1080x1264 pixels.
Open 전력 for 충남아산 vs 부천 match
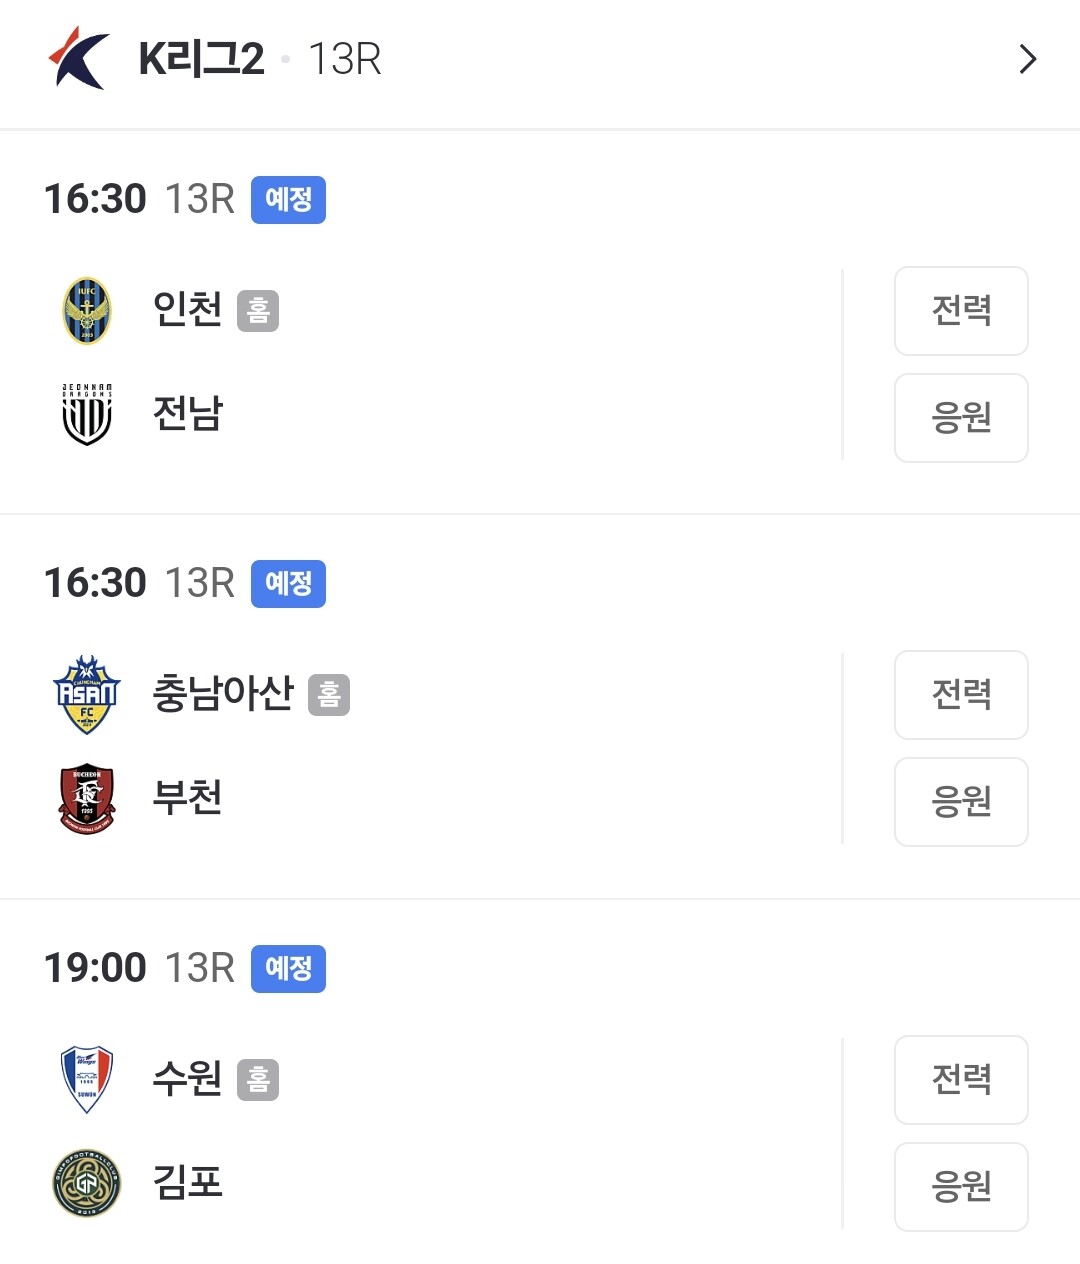pos(960,695)
